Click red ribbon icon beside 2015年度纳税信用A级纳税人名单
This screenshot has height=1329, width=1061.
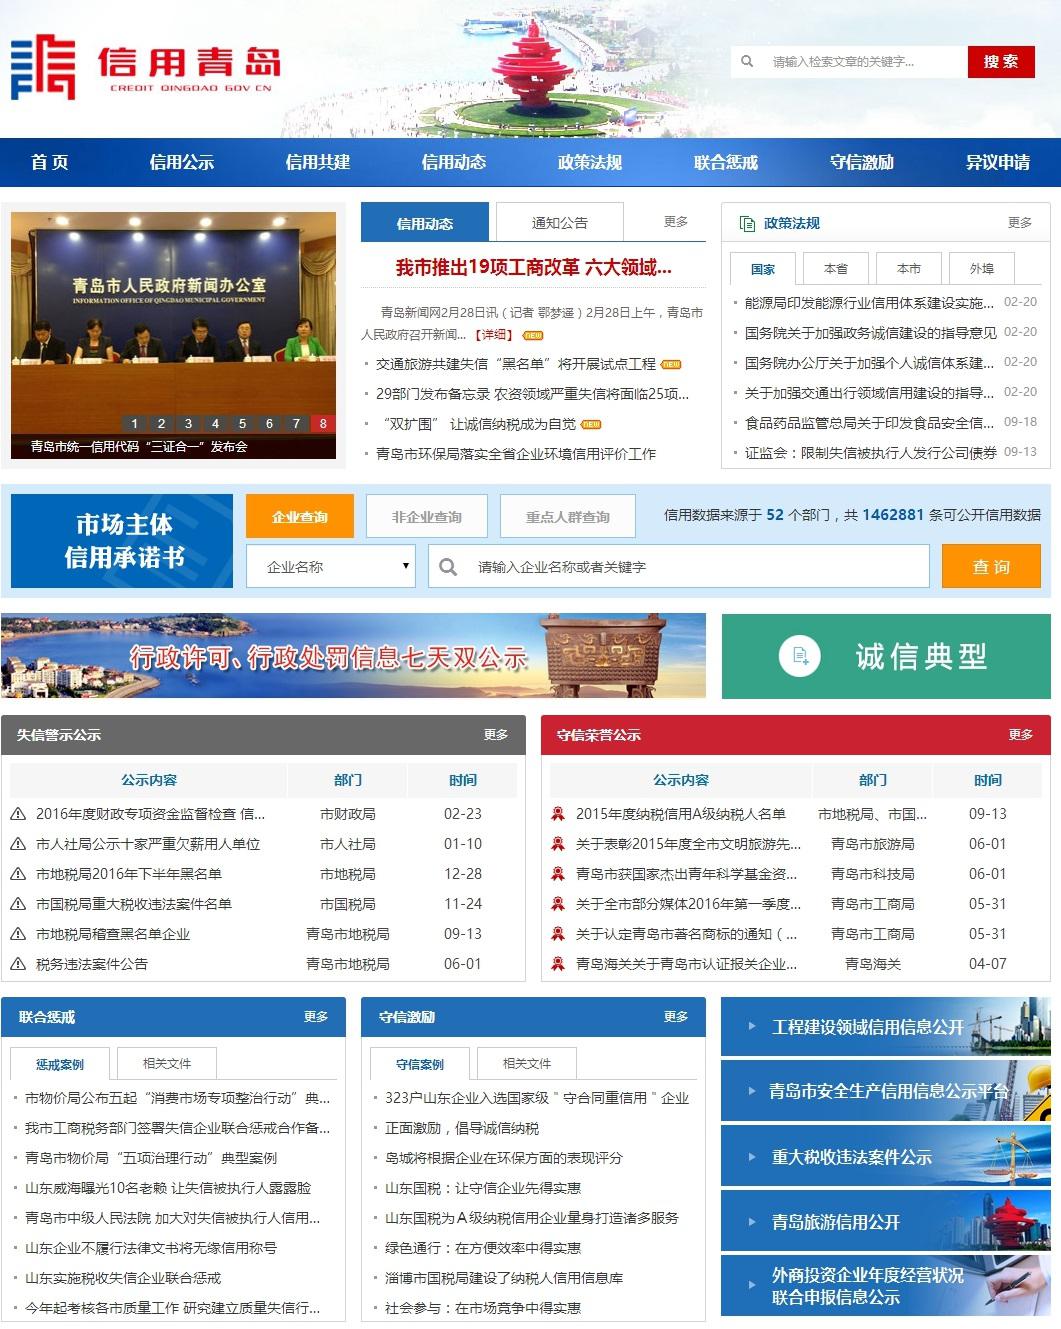pos(558,814)
